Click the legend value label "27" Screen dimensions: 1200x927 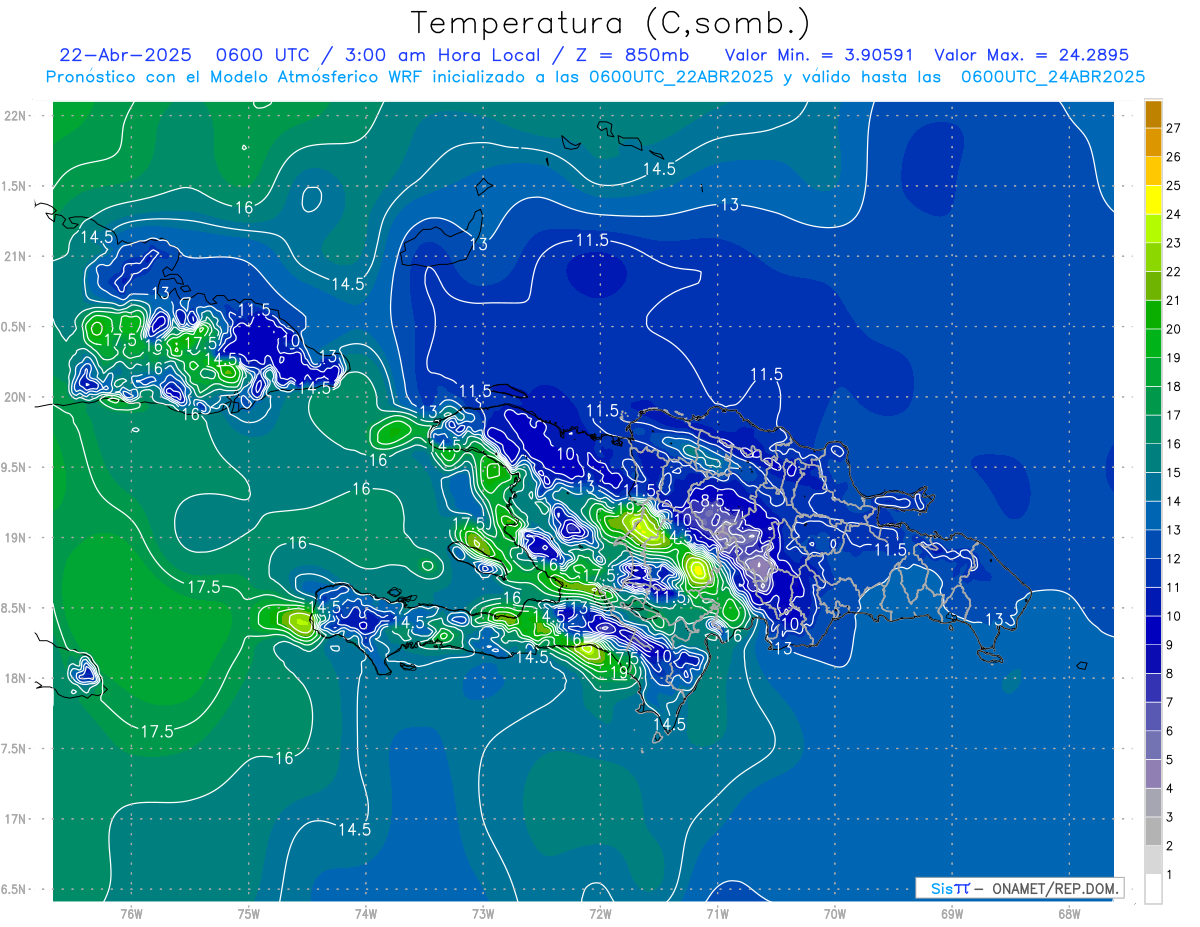1174,128
